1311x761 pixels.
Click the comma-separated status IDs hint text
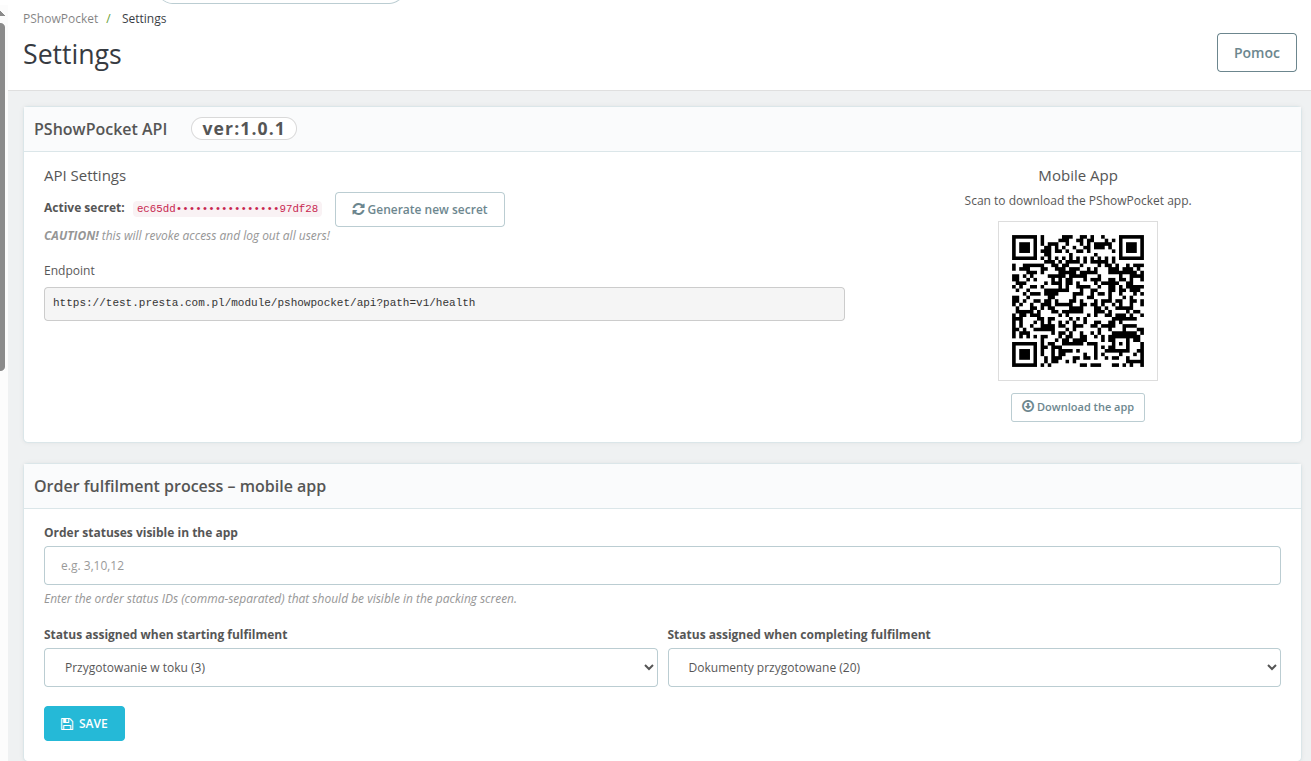(280, 599)
